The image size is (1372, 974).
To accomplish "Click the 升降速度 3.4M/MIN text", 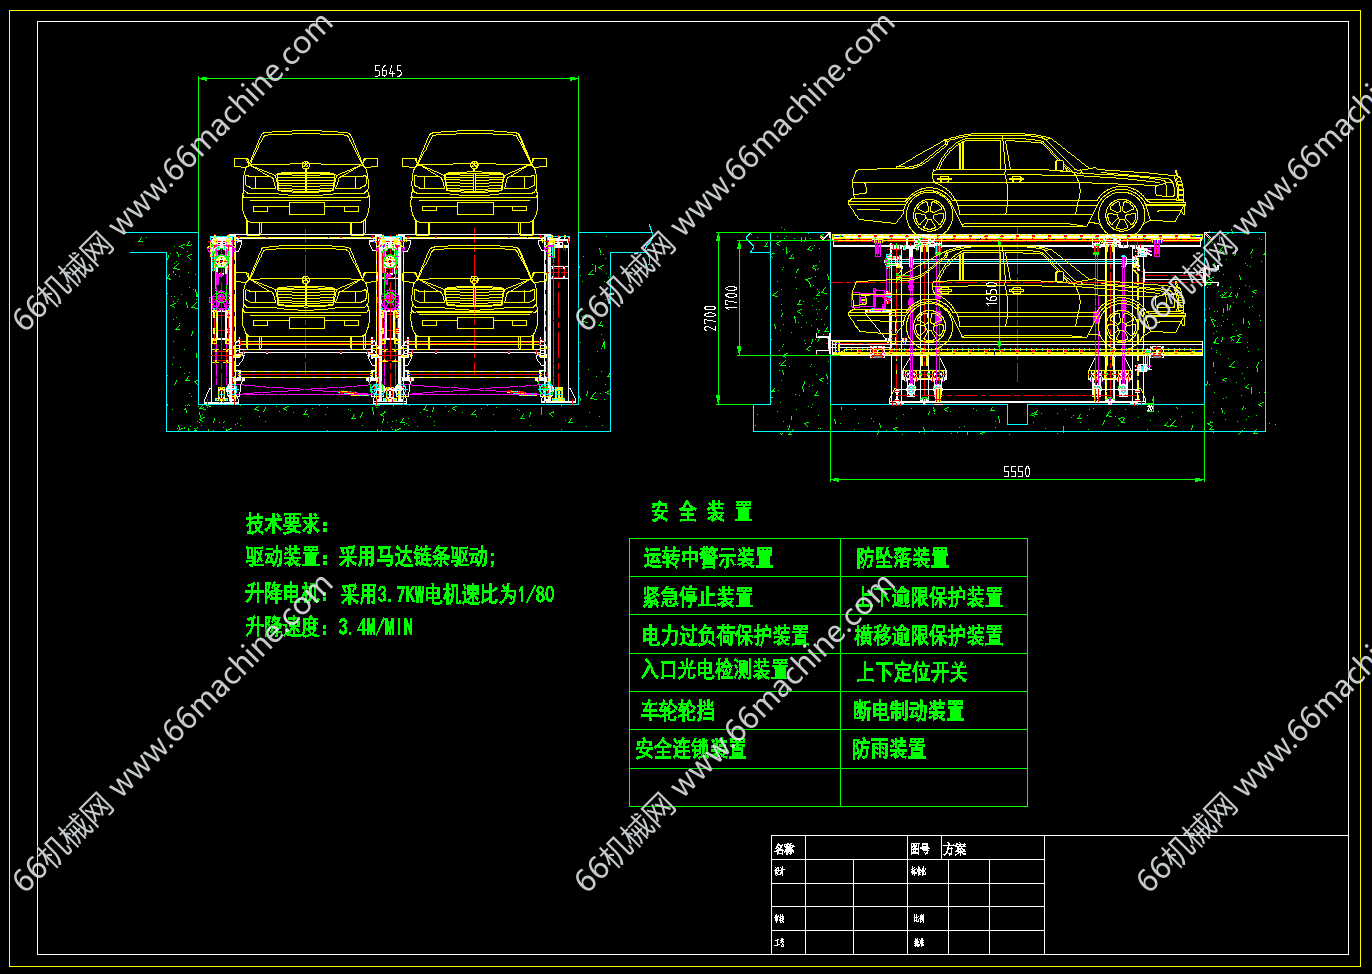I will (329, 628).
